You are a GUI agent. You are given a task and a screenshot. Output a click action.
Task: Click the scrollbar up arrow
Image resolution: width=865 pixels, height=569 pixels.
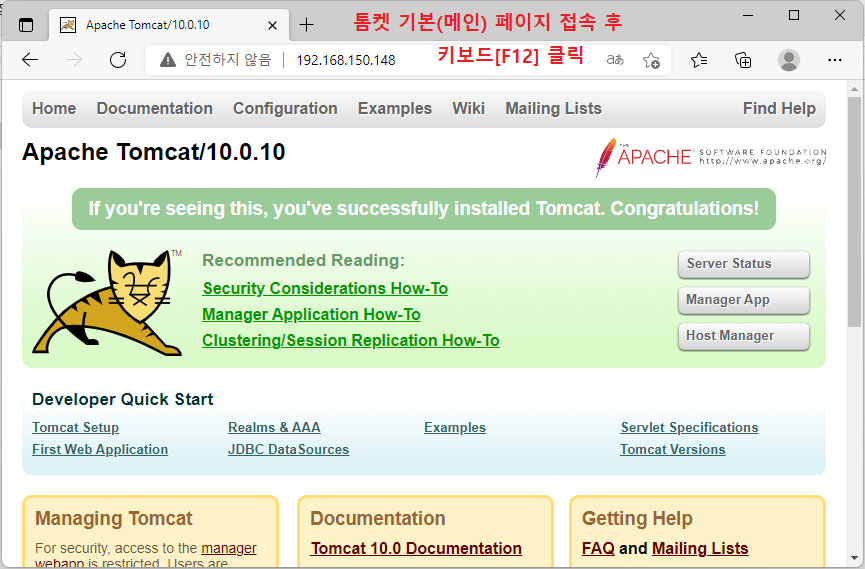tap(855, 89)
